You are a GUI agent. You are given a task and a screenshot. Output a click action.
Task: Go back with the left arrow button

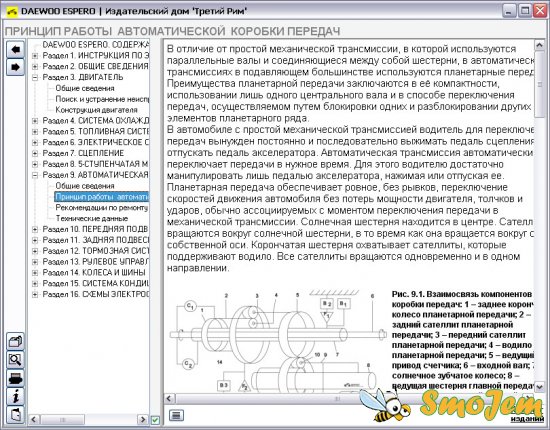tap(15, 49)
